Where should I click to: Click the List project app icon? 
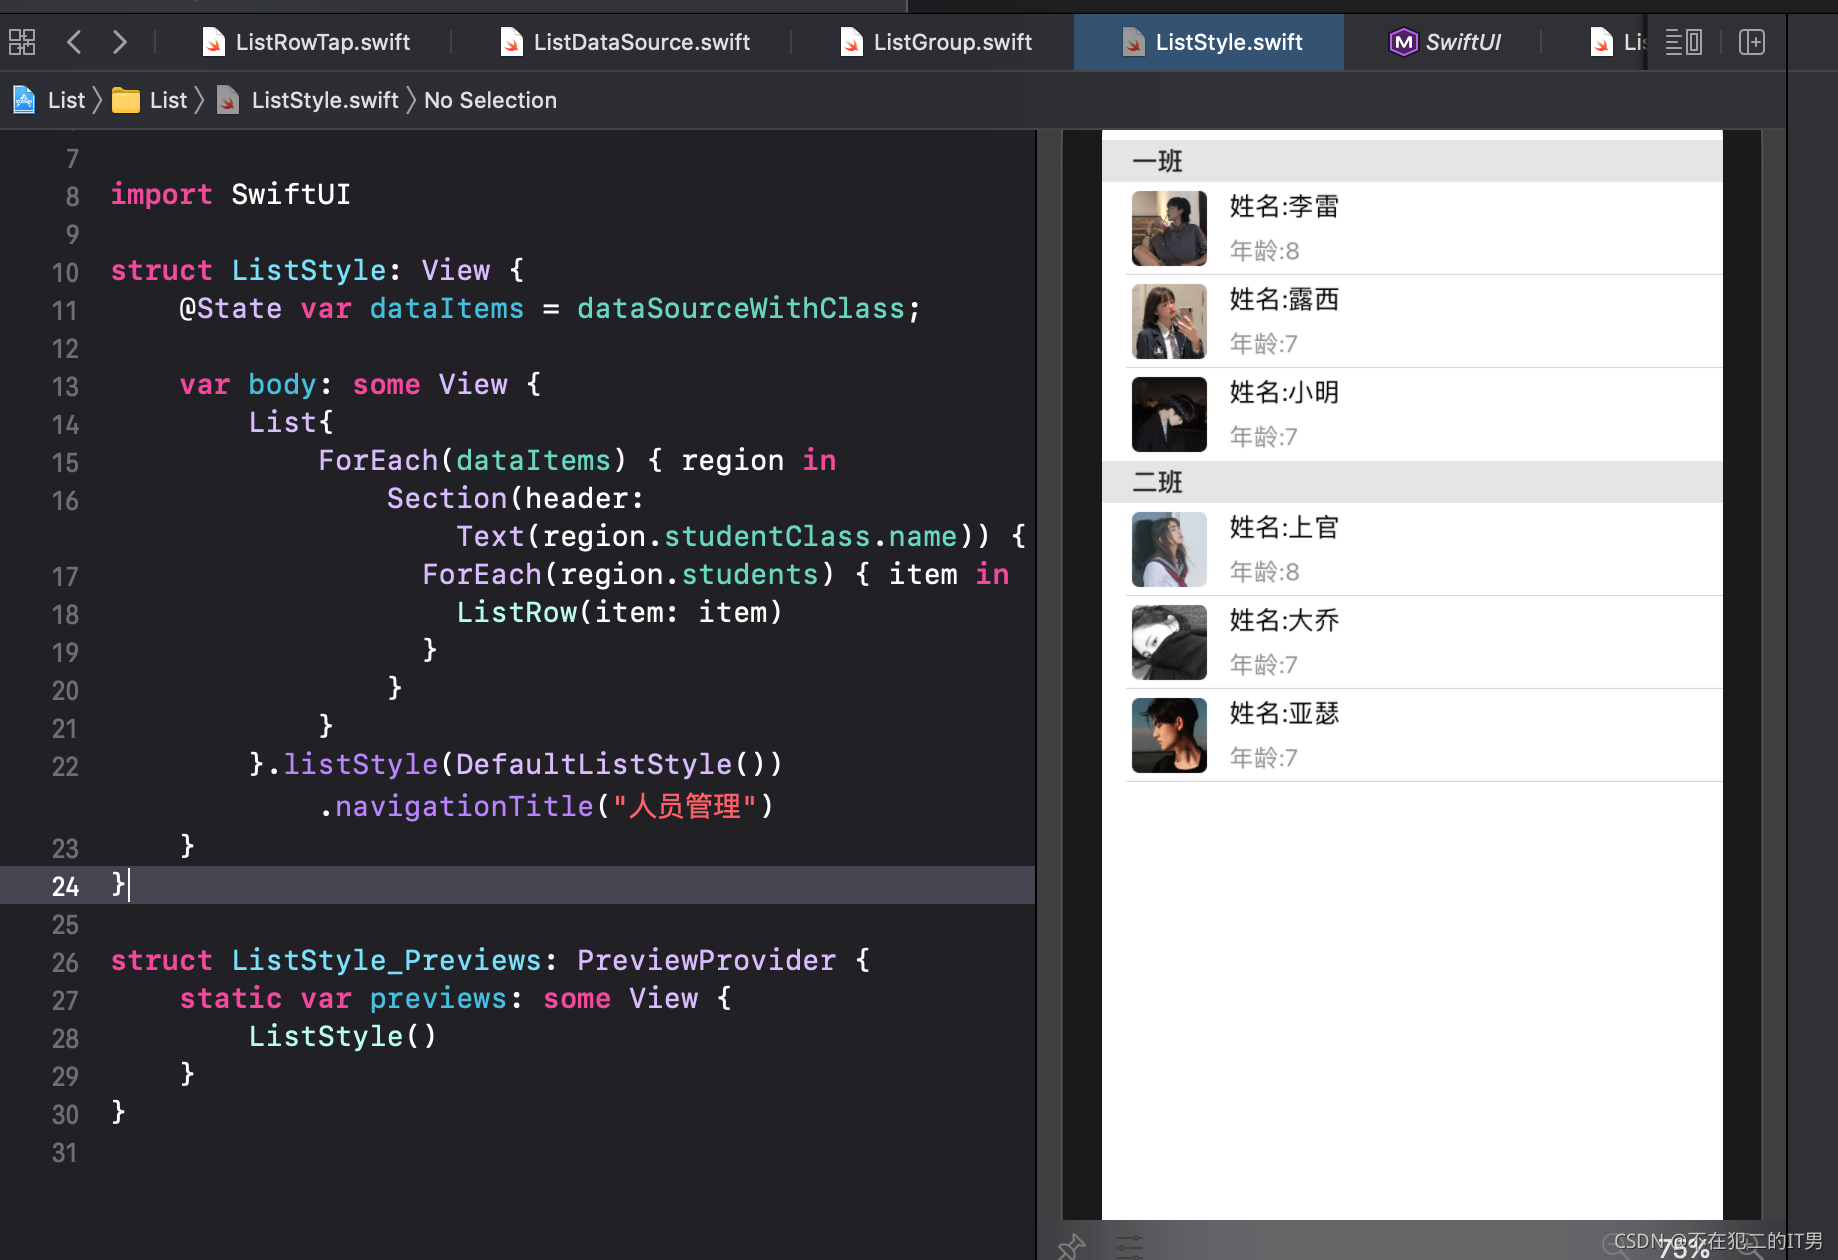click(24, 100)
